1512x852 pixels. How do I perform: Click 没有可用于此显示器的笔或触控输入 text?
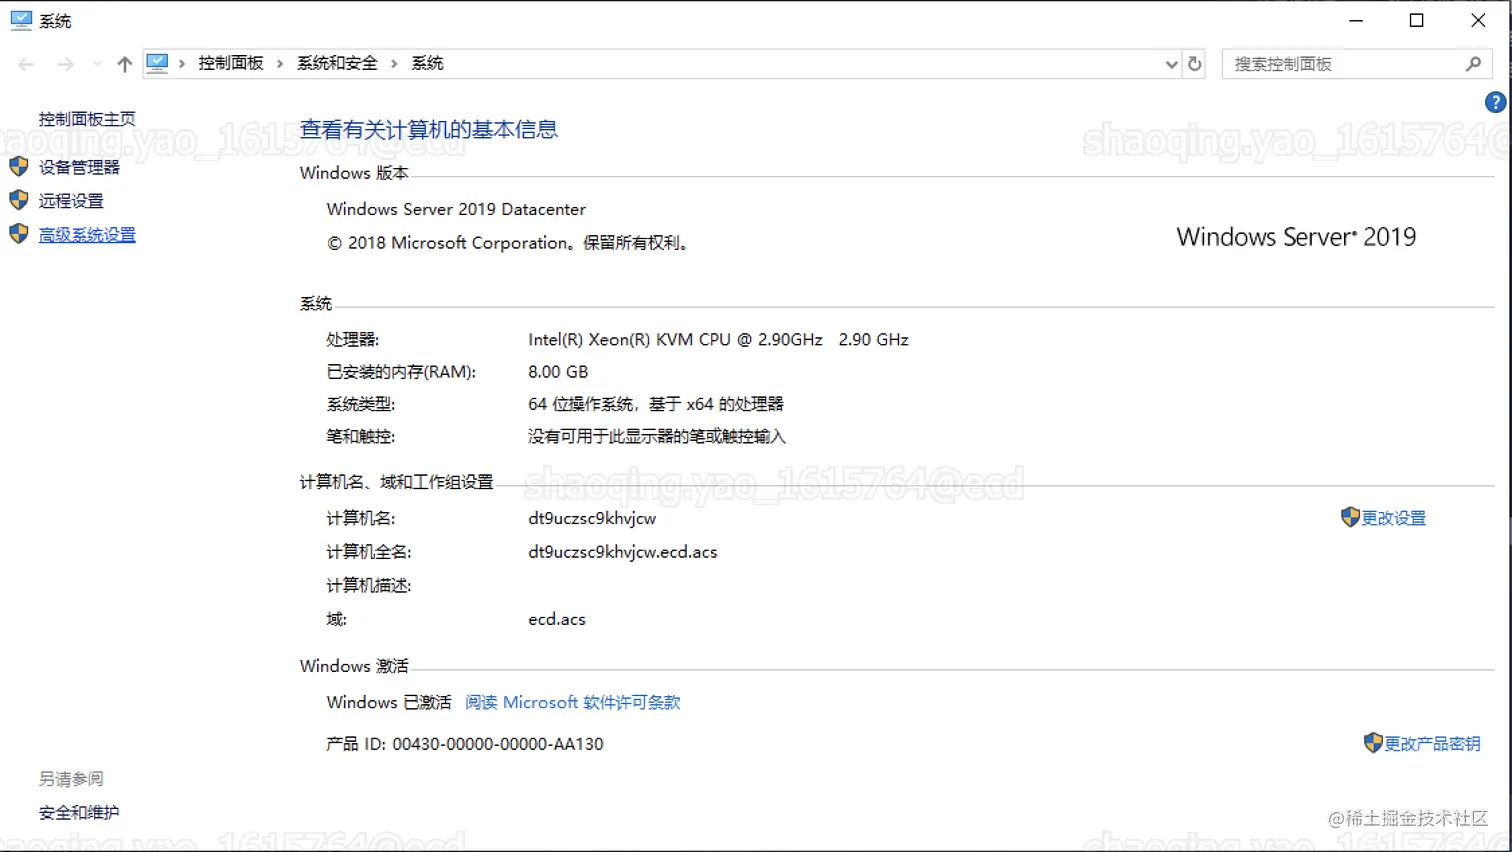pos(657,437)
